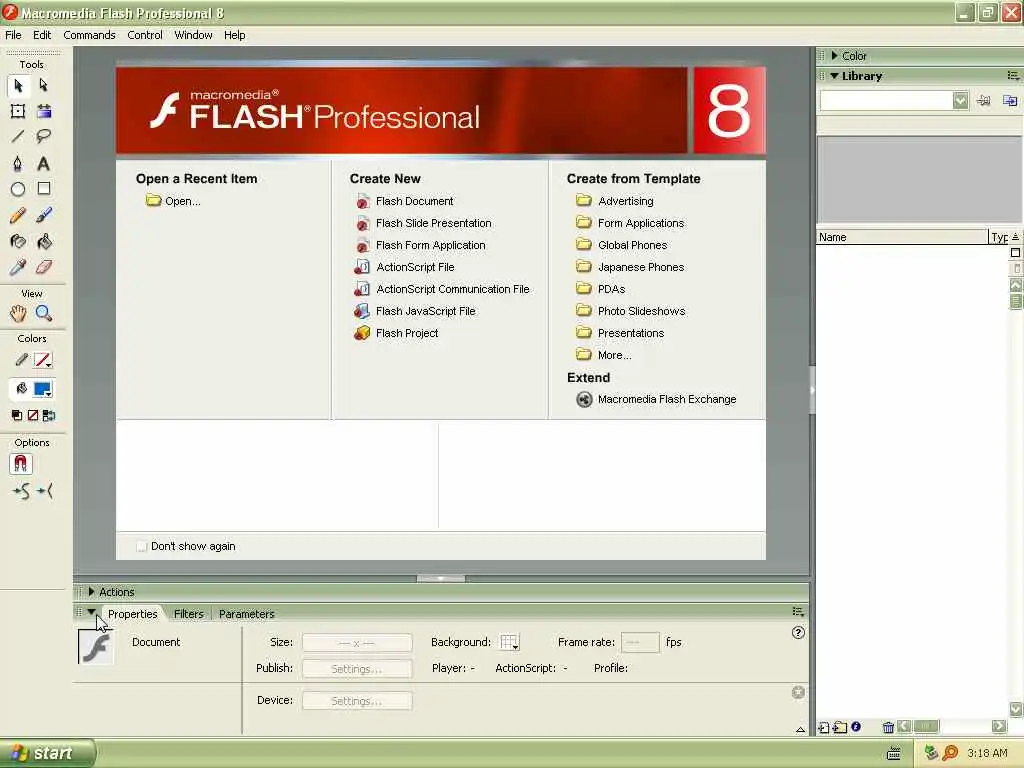
Task: Select the Brush tool
Action: 44,215
